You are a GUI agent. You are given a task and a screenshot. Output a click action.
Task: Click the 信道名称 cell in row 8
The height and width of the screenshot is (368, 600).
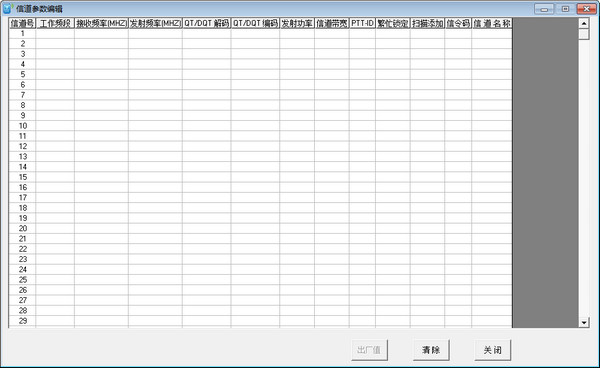pyautogui.click(x=492, y=105)
